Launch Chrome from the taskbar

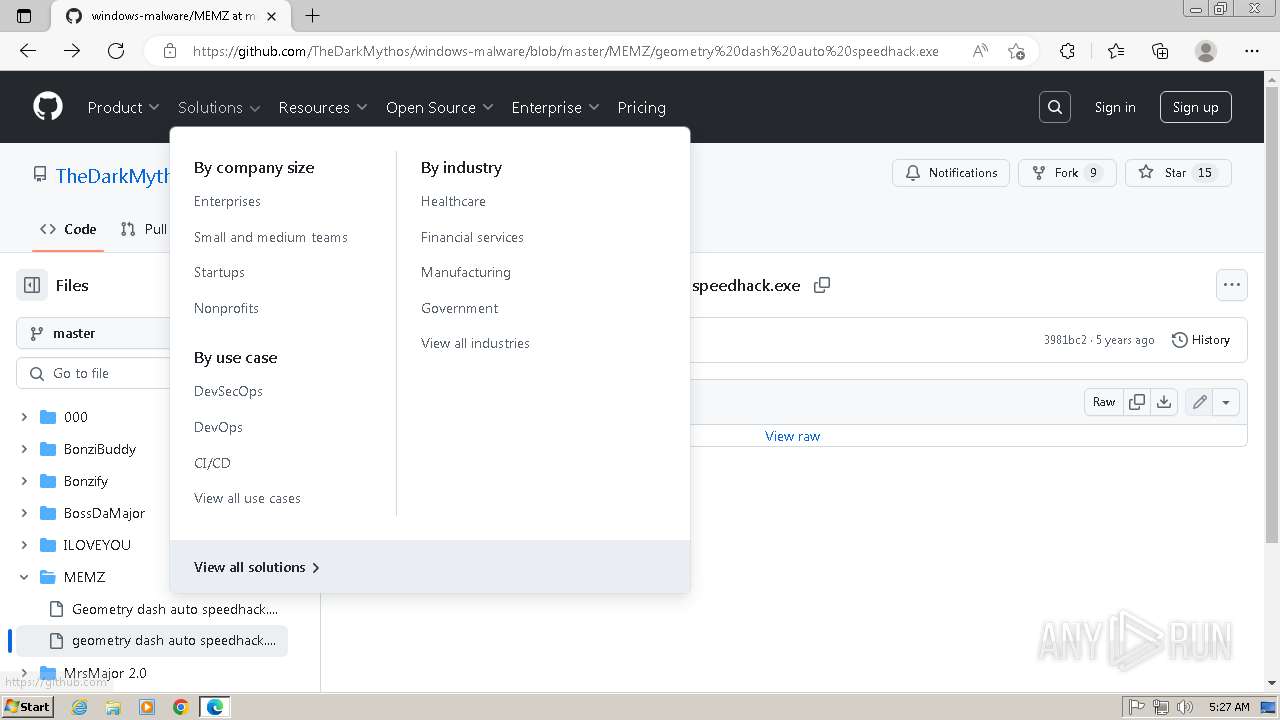pos(181,707)
